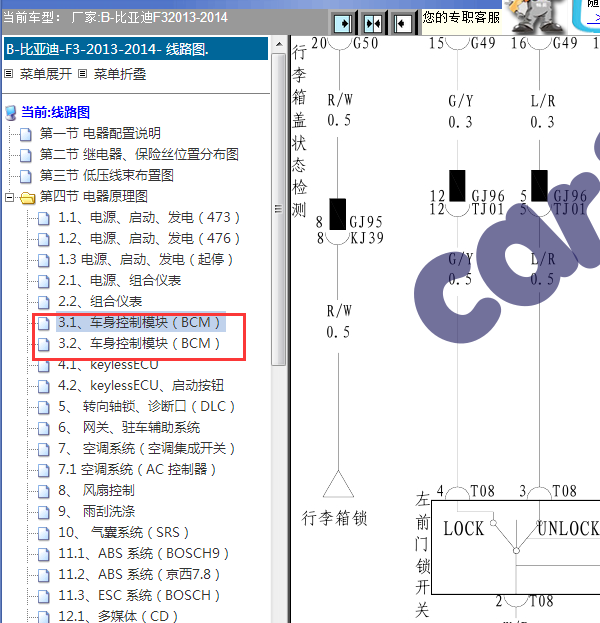Open 第三节 低压线束布置图
This screenshot has height=623, width=600.
click(x=106, y=176)
